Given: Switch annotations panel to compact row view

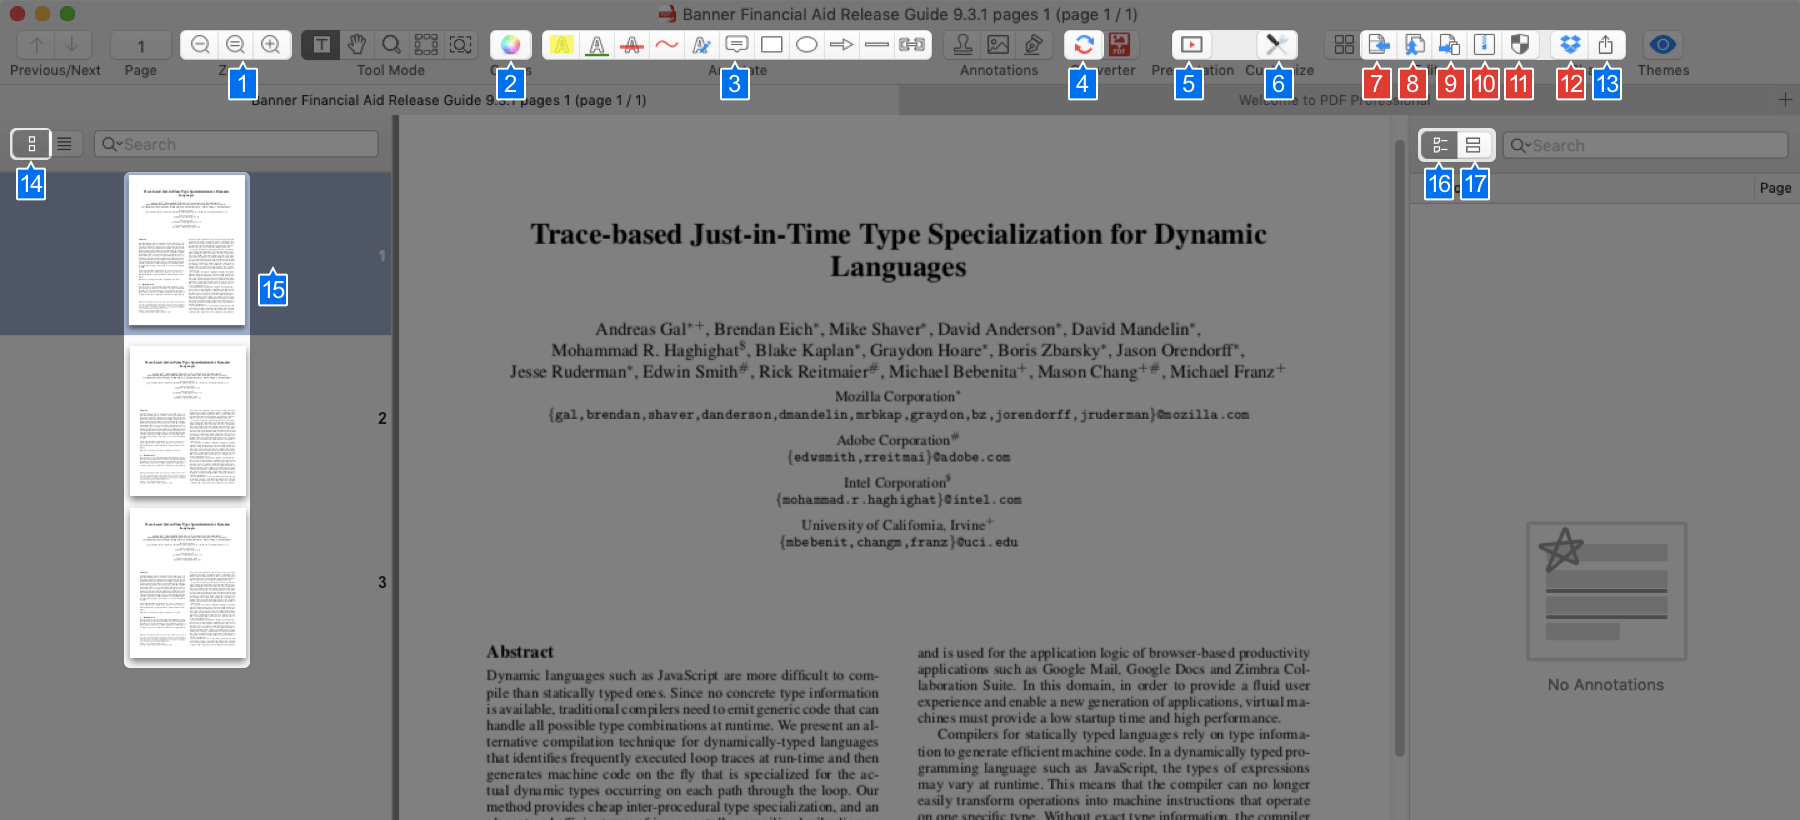Looking at the screenshot, I should tap(1473, 145).
